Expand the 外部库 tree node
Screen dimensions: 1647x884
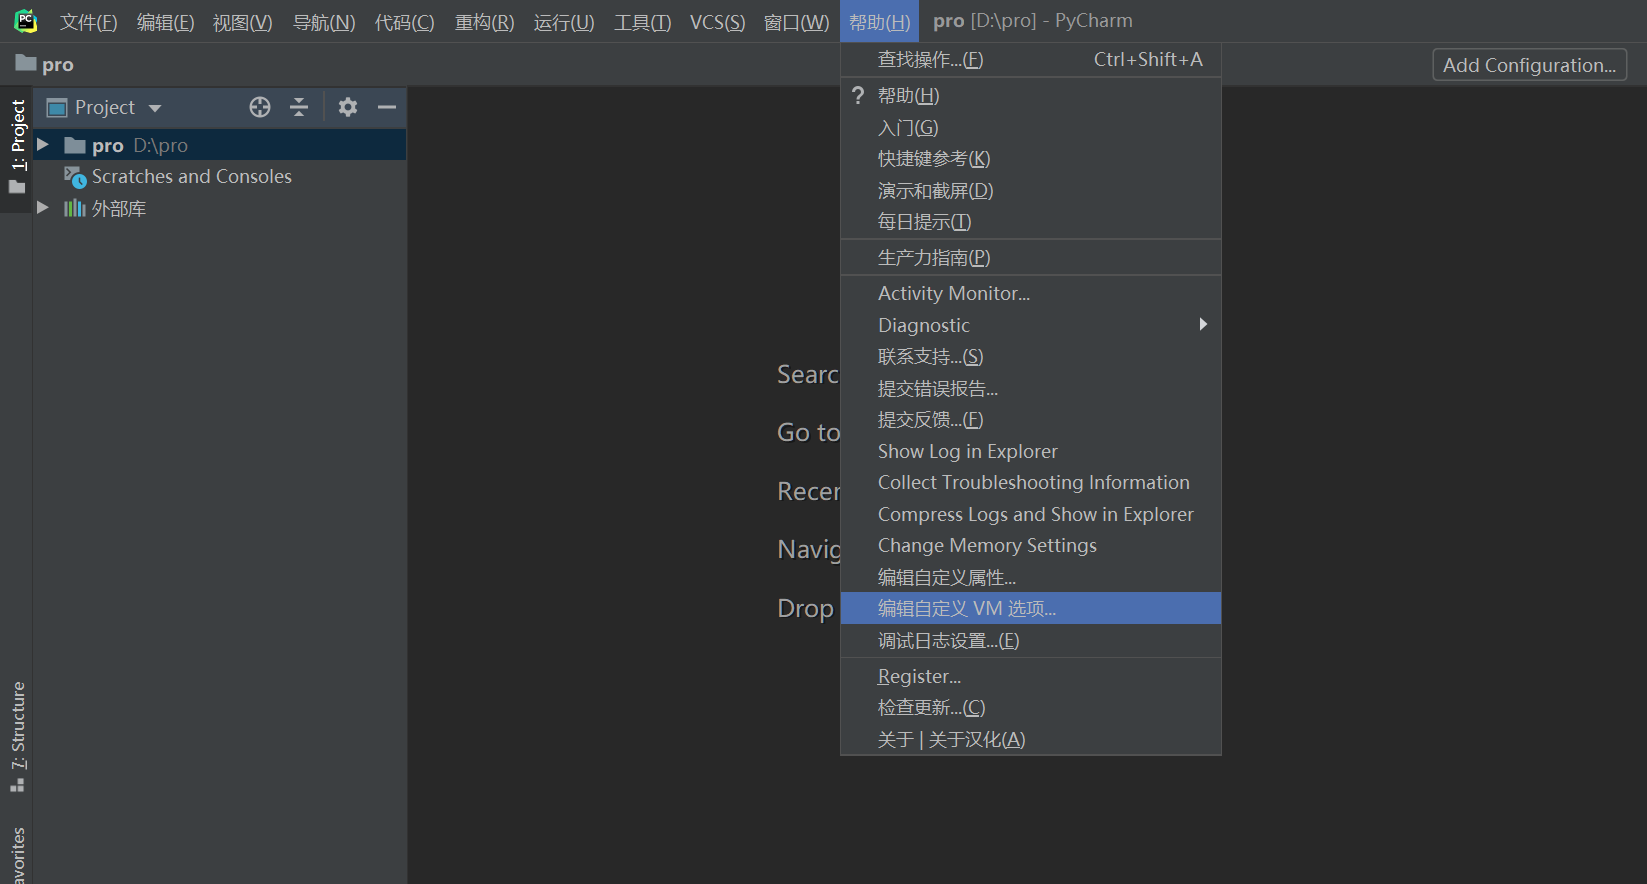43,208
